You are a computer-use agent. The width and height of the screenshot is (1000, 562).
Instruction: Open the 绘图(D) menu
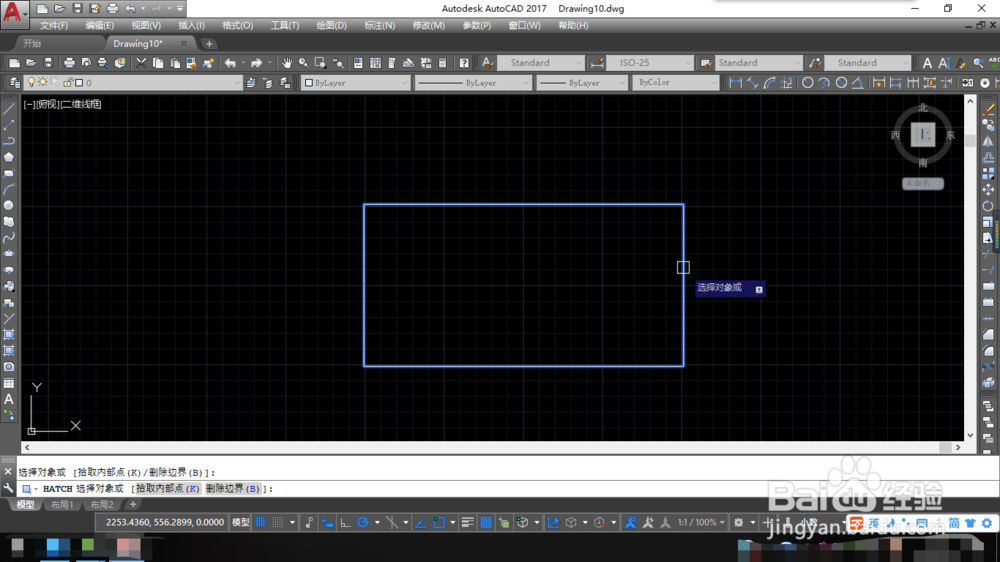click(332, 26)
